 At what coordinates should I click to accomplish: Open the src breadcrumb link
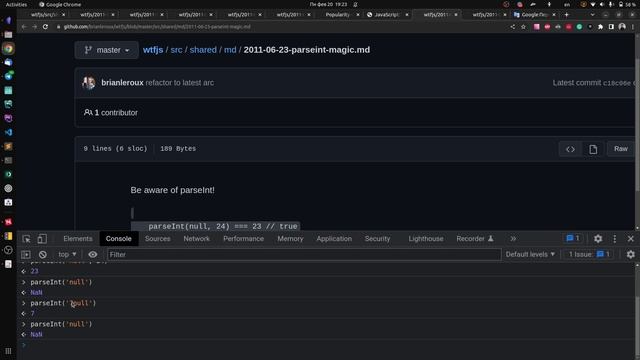point(176,50)
